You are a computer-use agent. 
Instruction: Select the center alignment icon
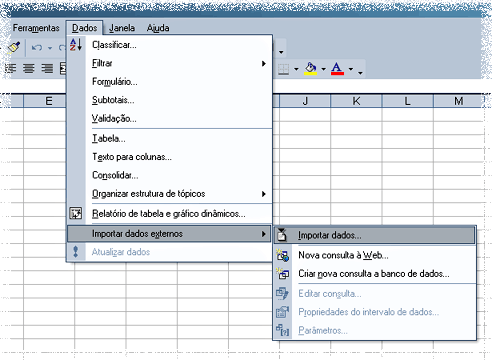pyautogui.click(x=29, y=69)
